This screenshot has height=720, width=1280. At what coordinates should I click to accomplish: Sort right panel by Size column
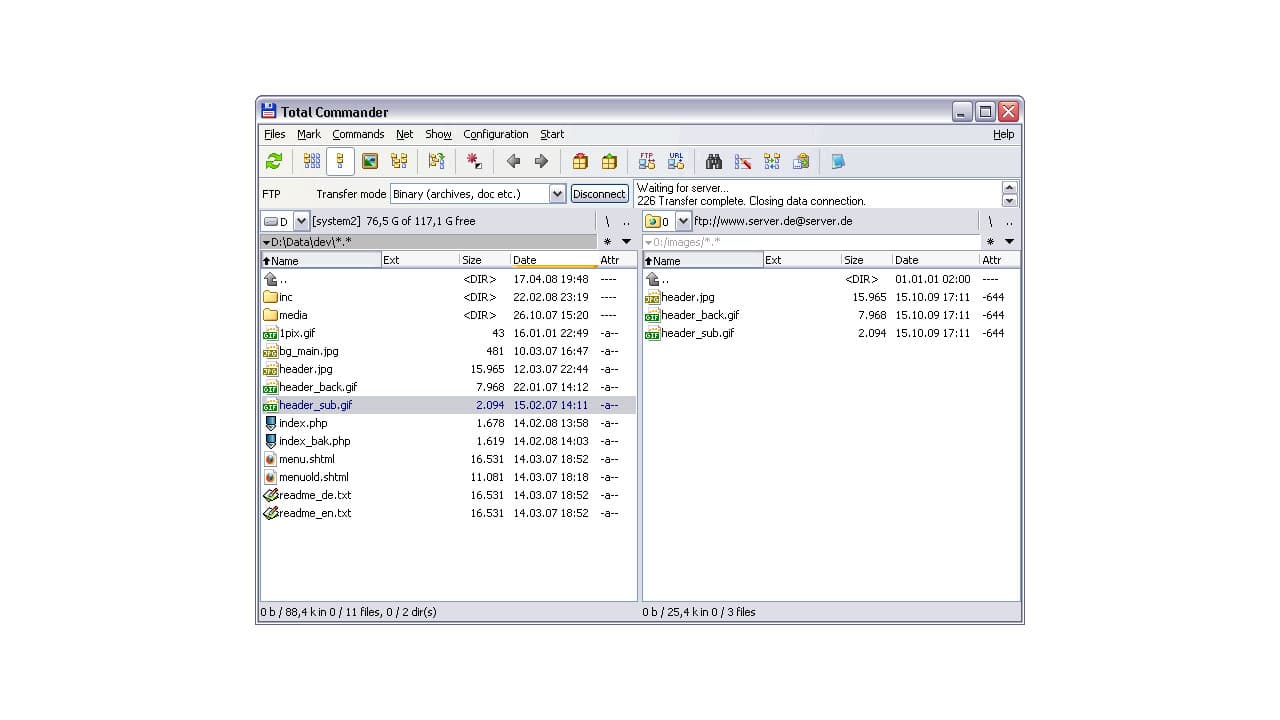tap(855, 260)
